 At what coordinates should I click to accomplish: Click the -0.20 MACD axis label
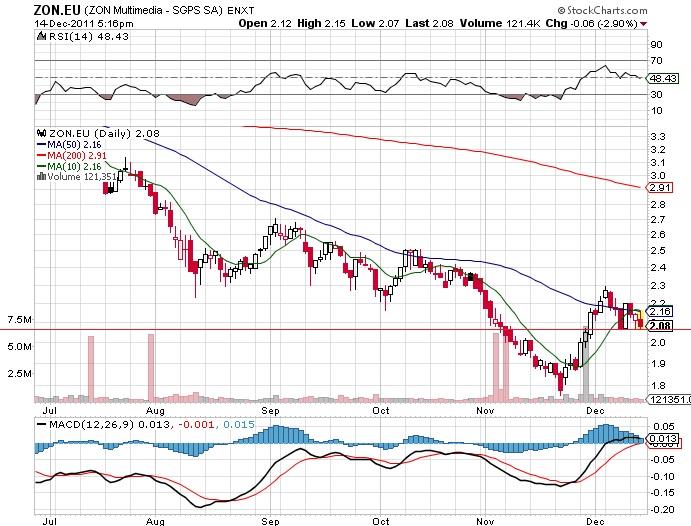[662, 509]
